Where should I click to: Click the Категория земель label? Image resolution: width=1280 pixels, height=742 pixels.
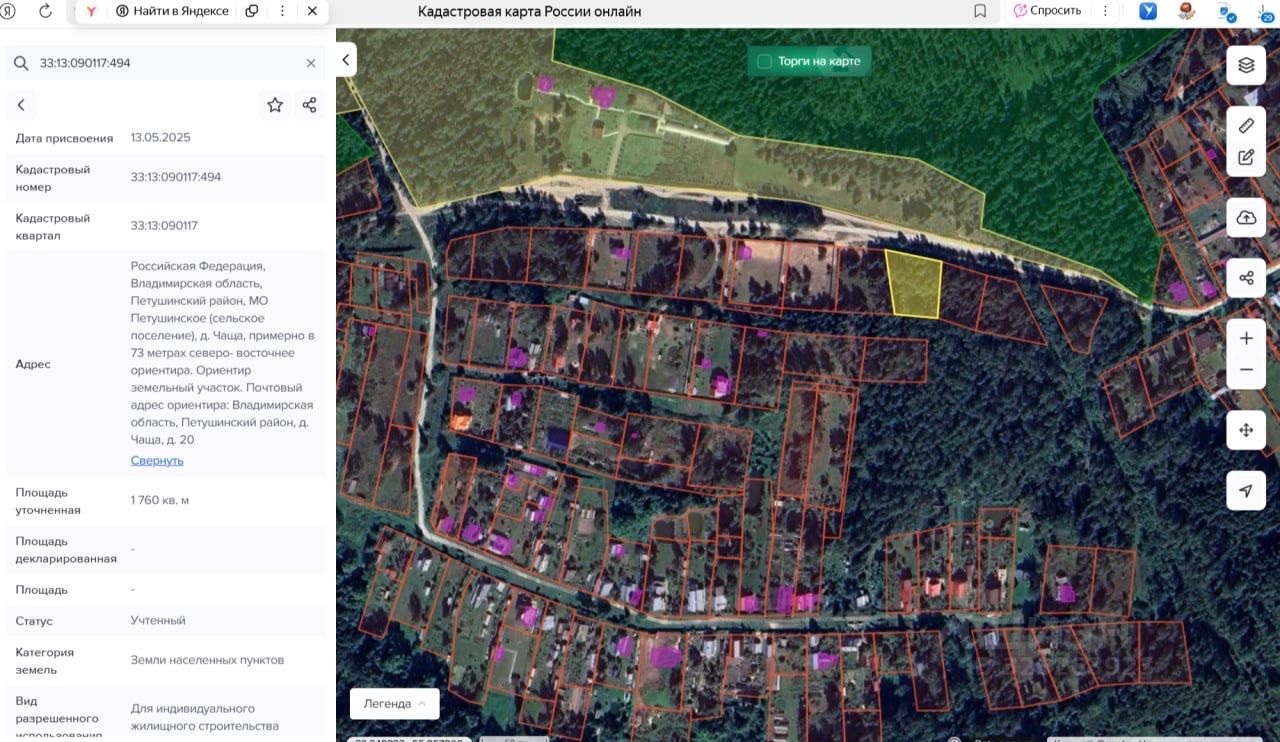45,661
